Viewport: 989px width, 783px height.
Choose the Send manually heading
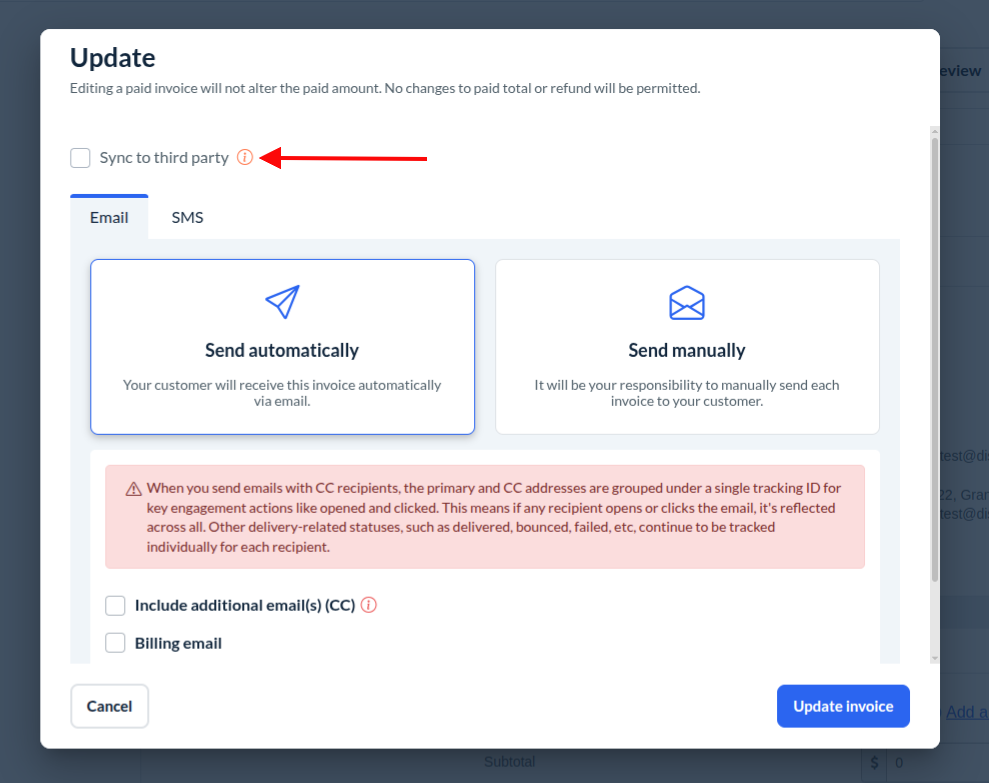click(x=687, y=350)
